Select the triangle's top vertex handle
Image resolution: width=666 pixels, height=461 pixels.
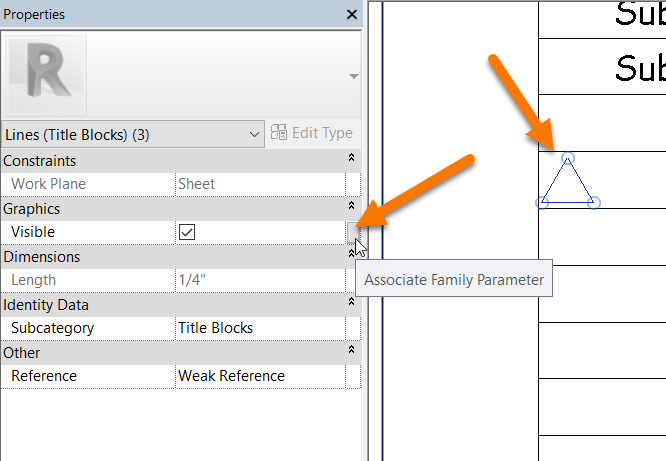tap(567, 158)
